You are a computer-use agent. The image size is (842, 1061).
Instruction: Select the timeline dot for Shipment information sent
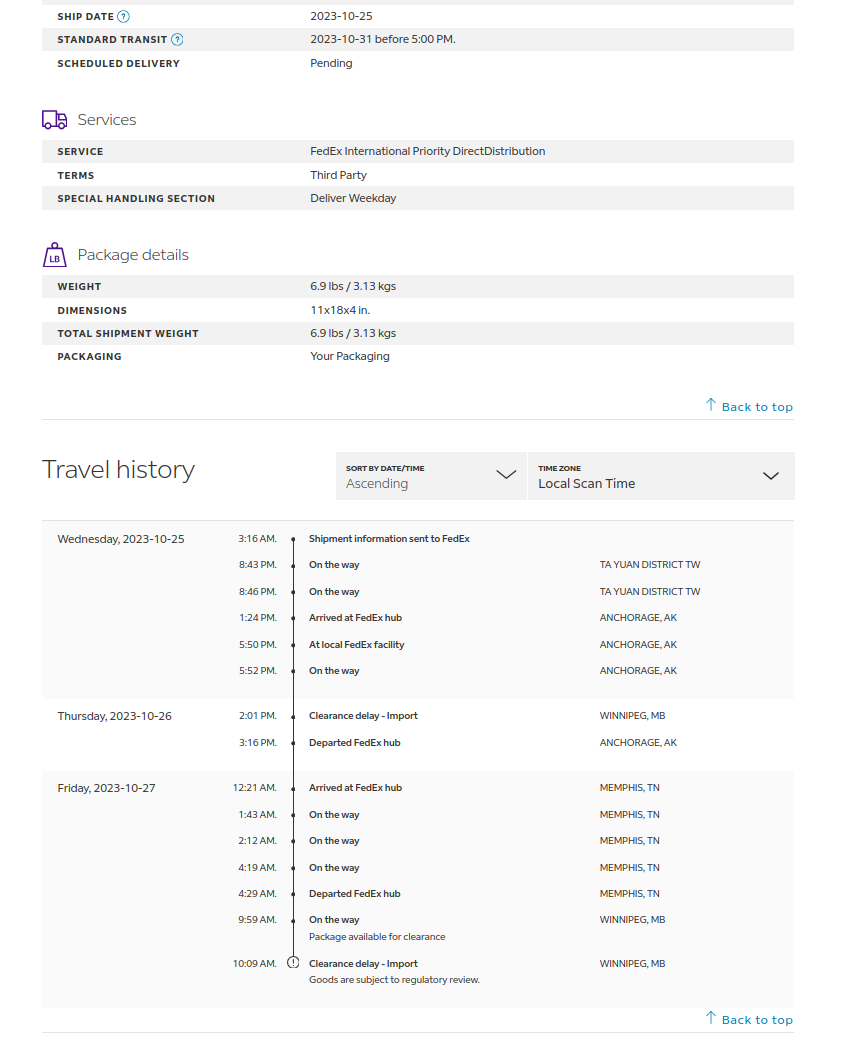coord(293,539)
